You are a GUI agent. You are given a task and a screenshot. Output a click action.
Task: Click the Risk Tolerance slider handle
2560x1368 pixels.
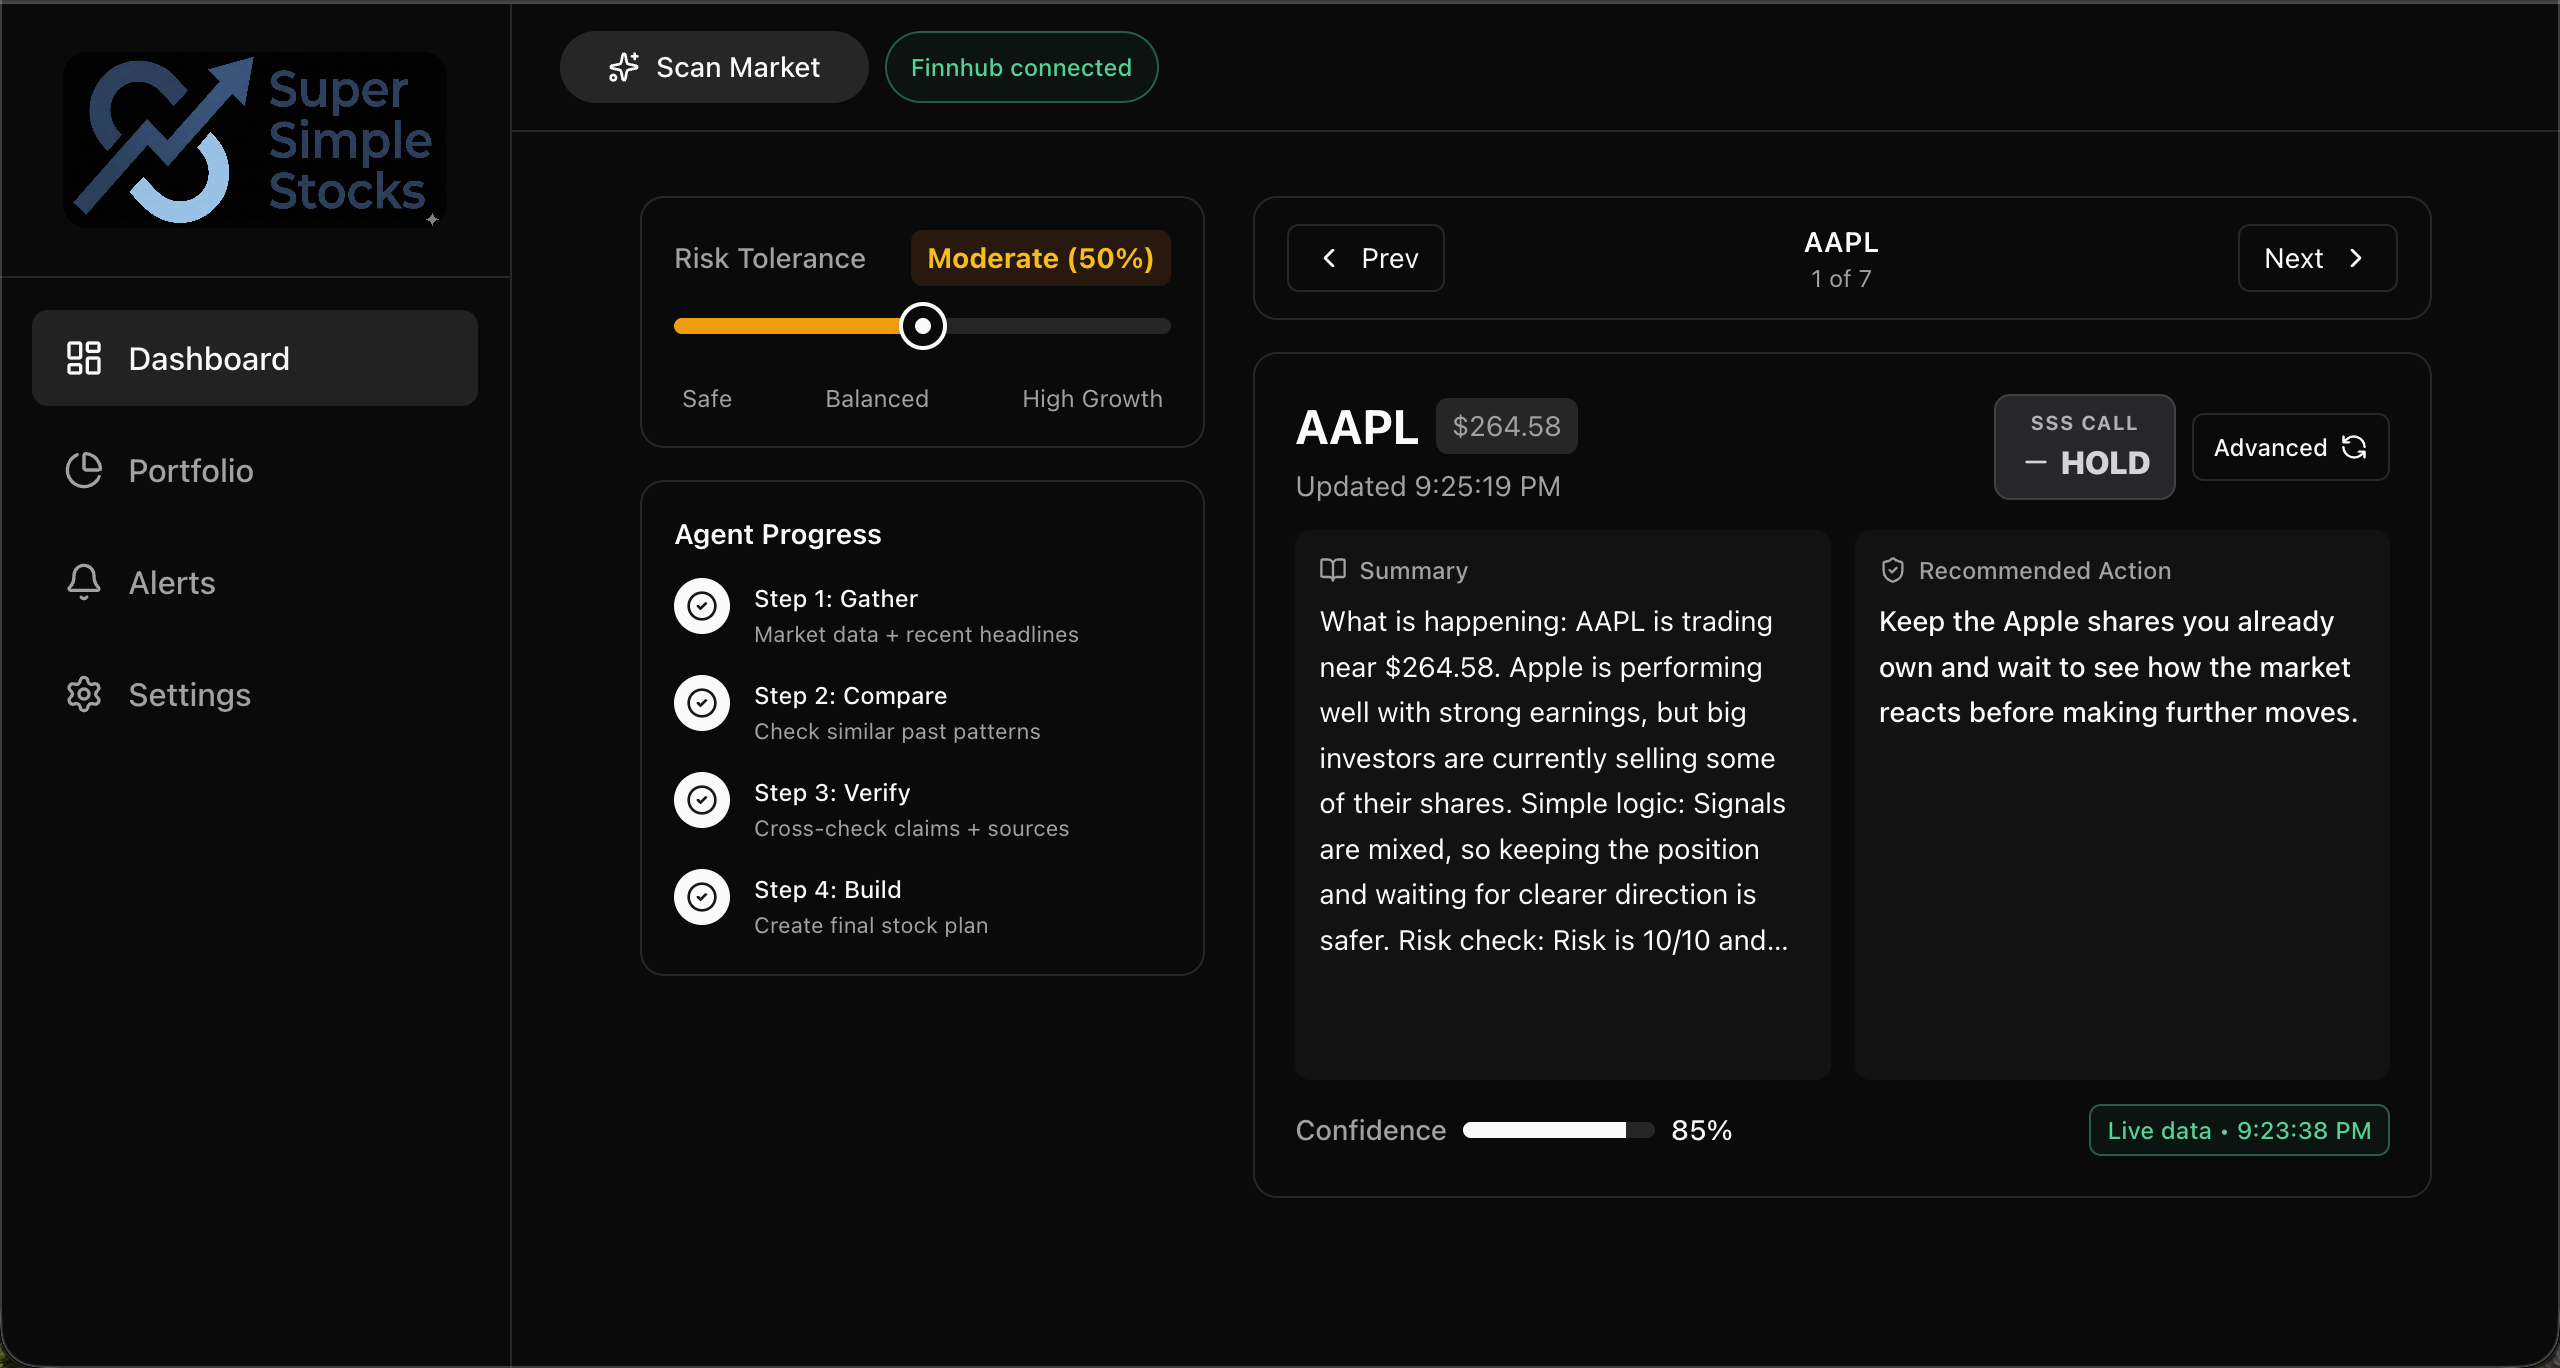click(x=922, y=326)
